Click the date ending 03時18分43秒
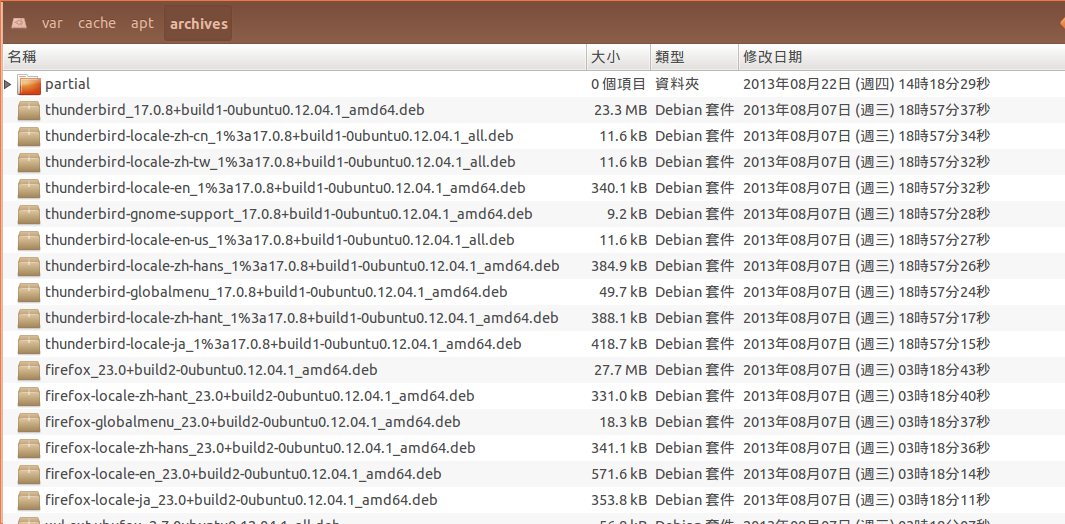 (x=867, y=370)
